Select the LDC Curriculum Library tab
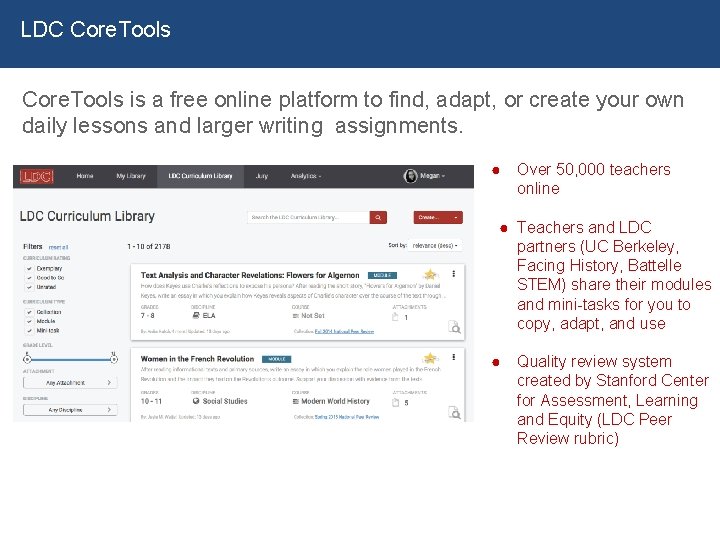Image resolution: width=720 pixels, height=540 pixels. click(200, 176)
